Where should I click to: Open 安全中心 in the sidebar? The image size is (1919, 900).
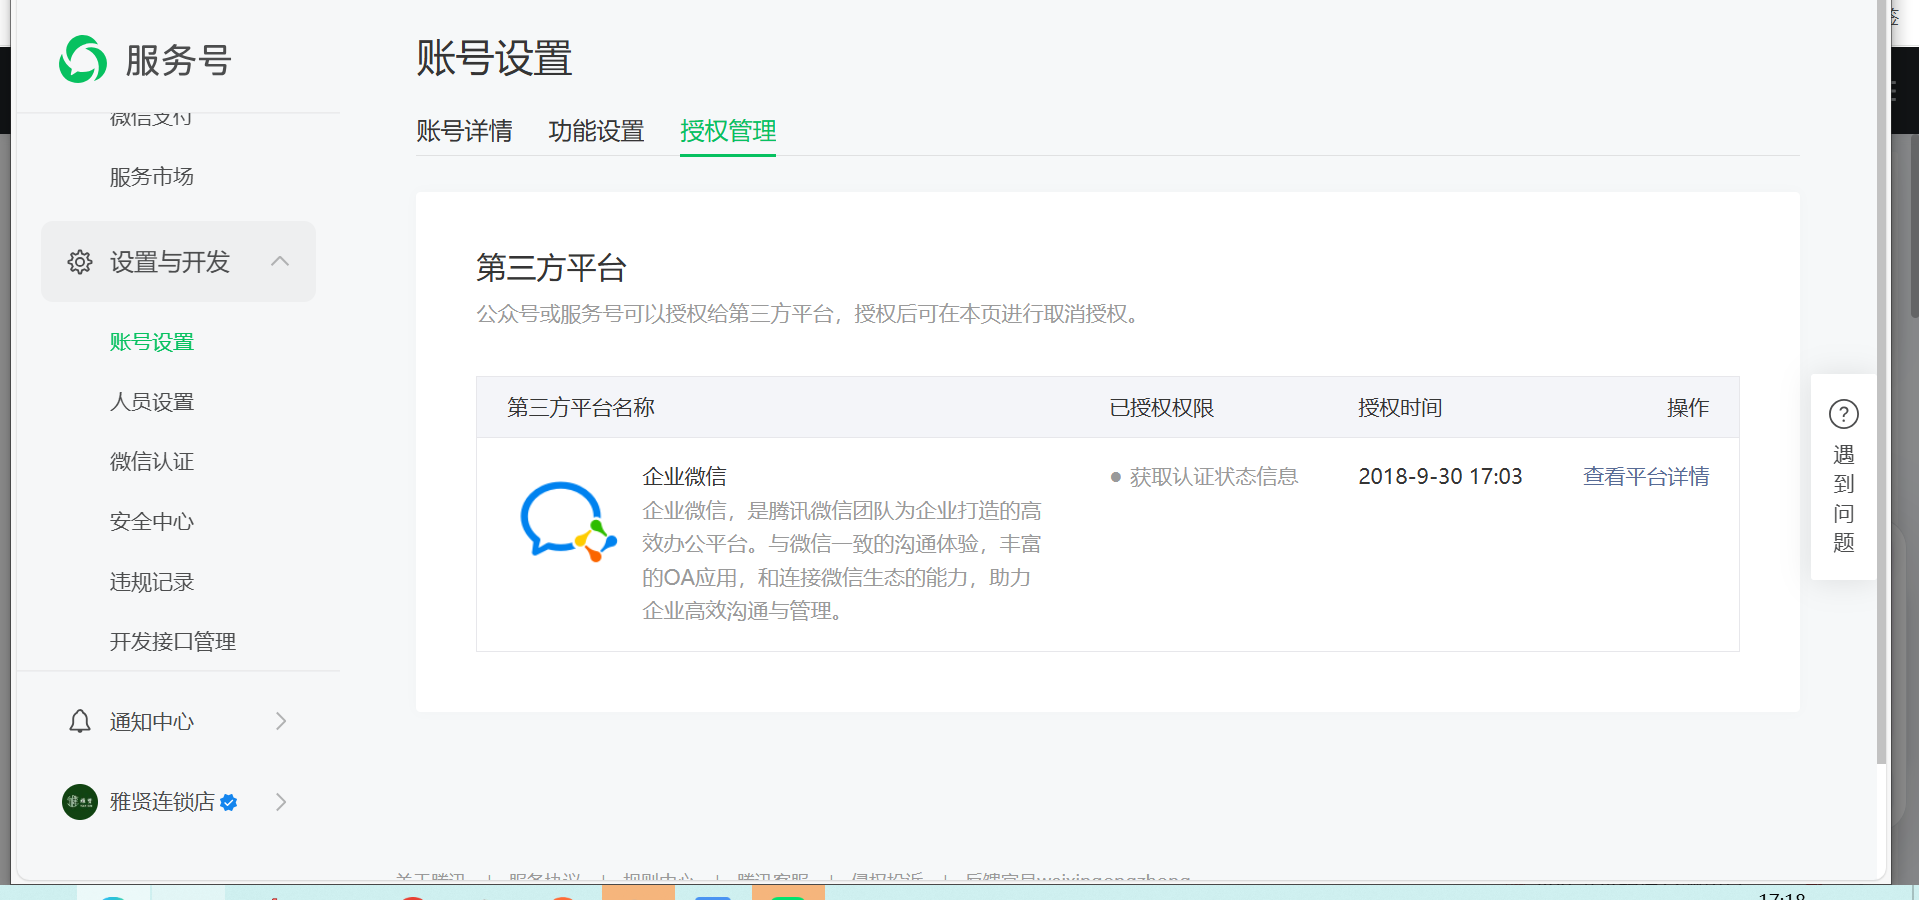152,522
